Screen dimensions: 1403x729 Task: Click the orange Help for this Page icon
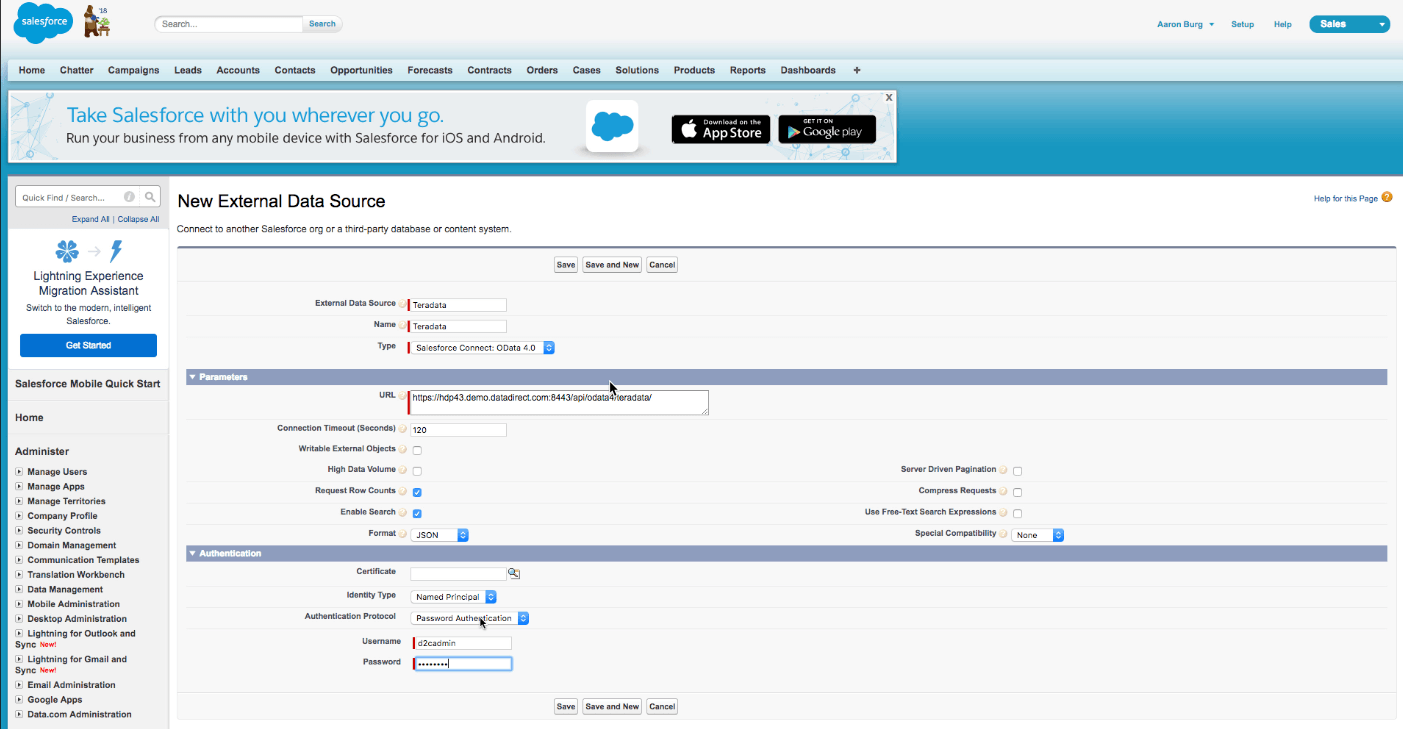1385,197
